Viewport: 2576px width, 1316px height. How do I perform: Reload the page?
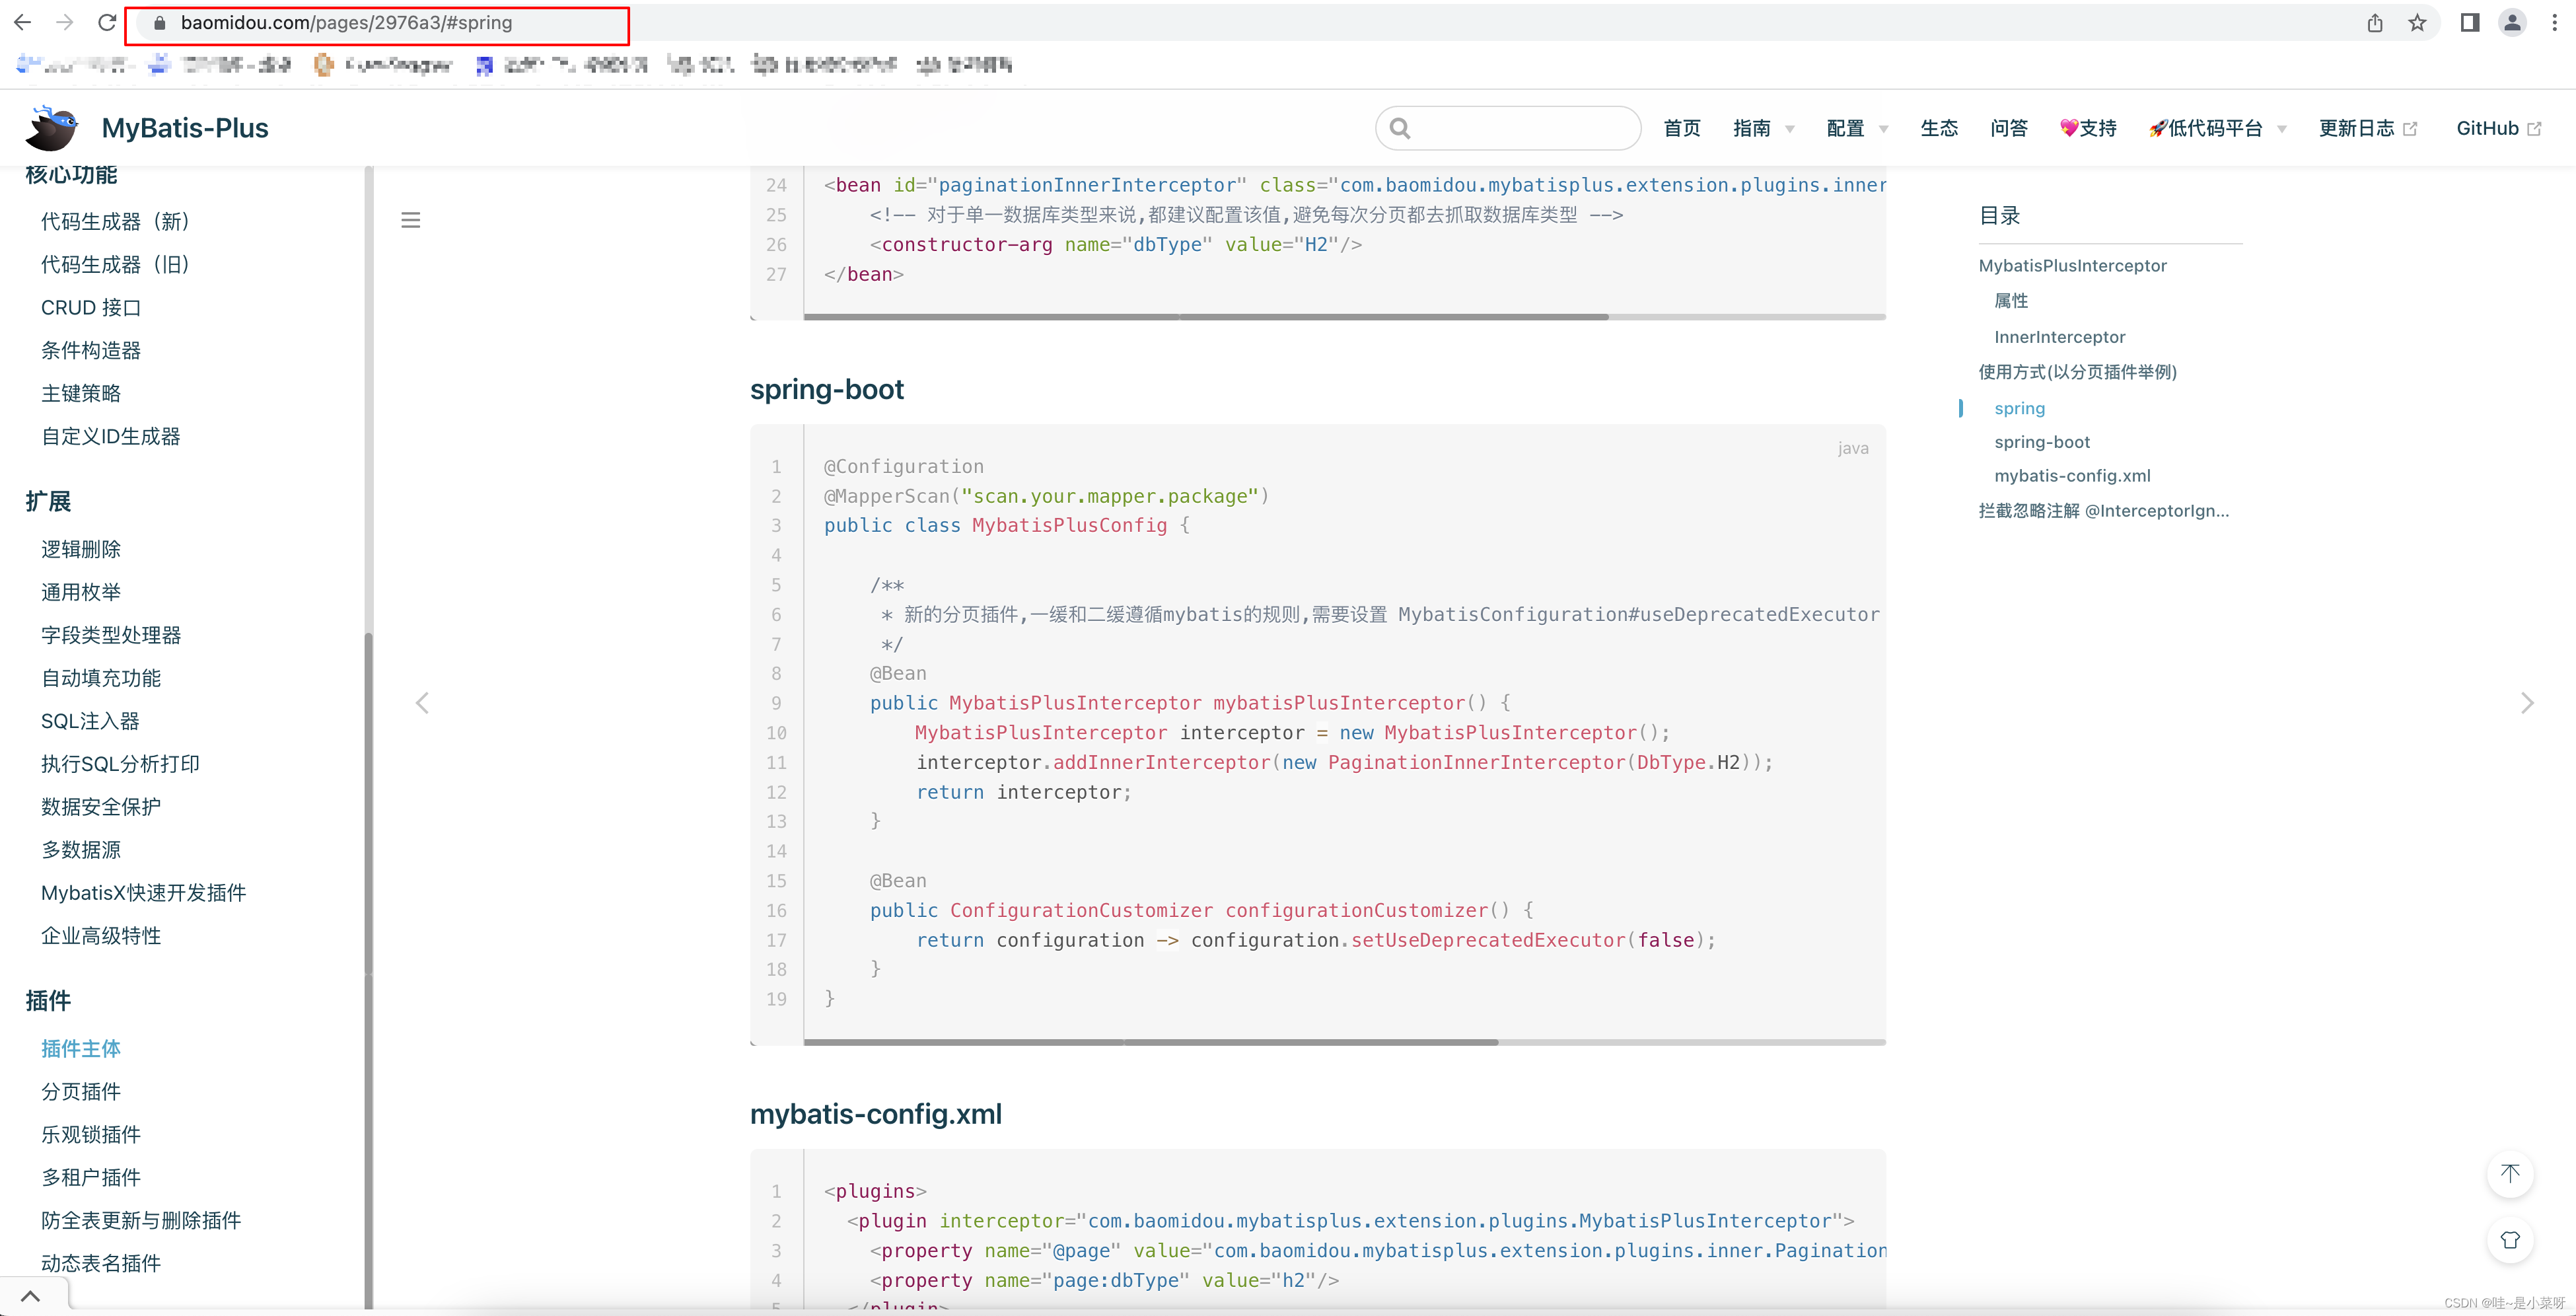(107, 23)
